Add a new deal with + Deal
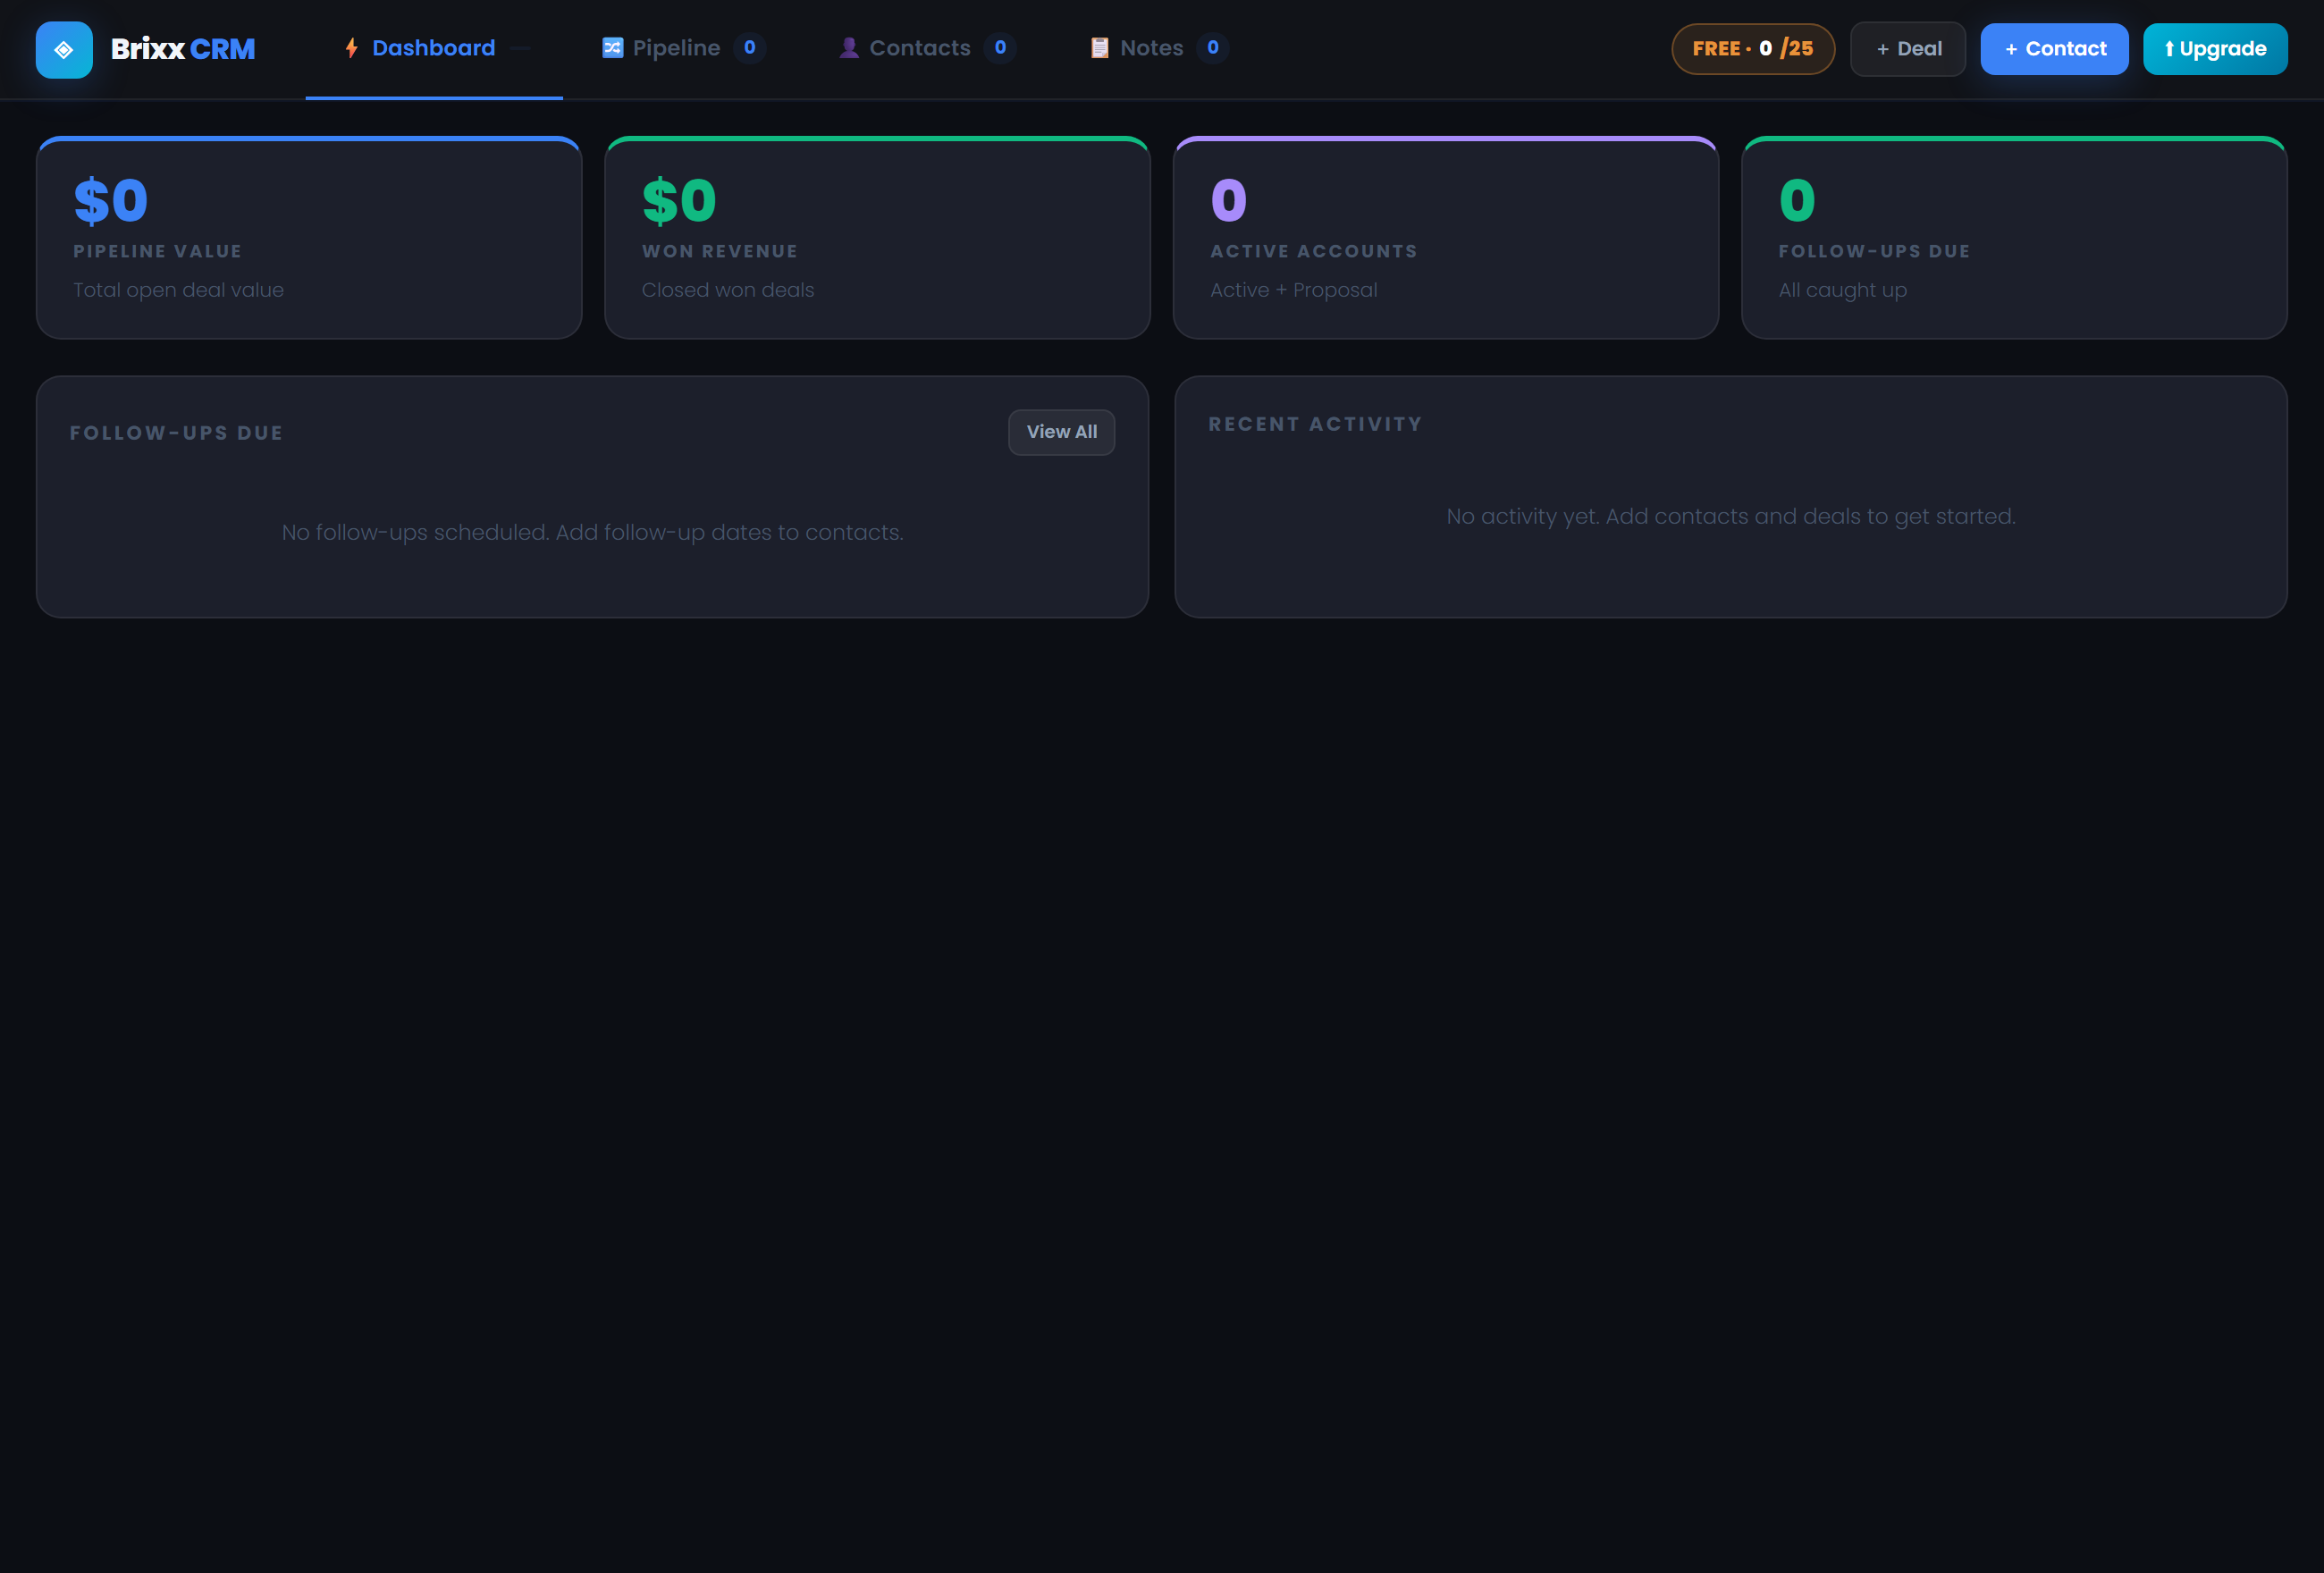Screen dimensions: 2324x1573 (1908, 49)
